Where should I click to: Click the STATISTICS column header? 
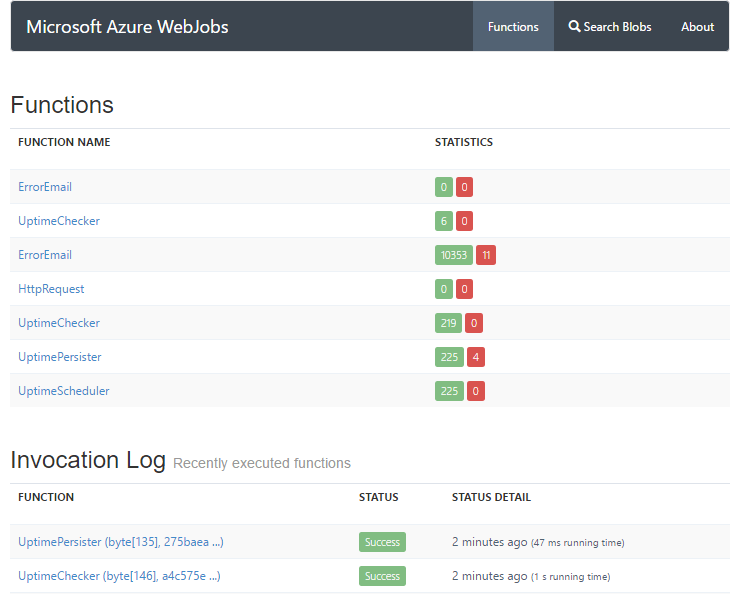point(464,142)
